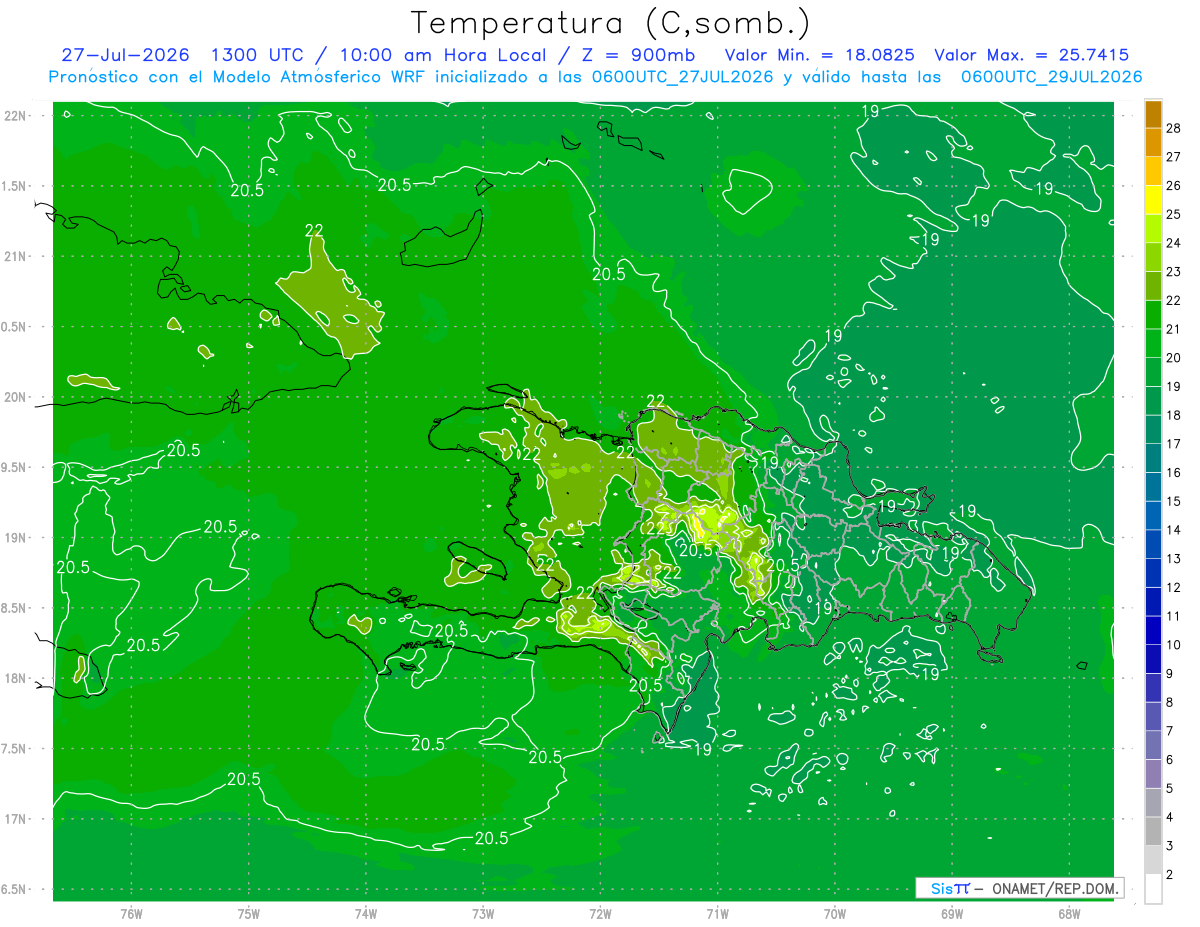Click the '0.5N' latitude axis label

click(x=15, y=327)
